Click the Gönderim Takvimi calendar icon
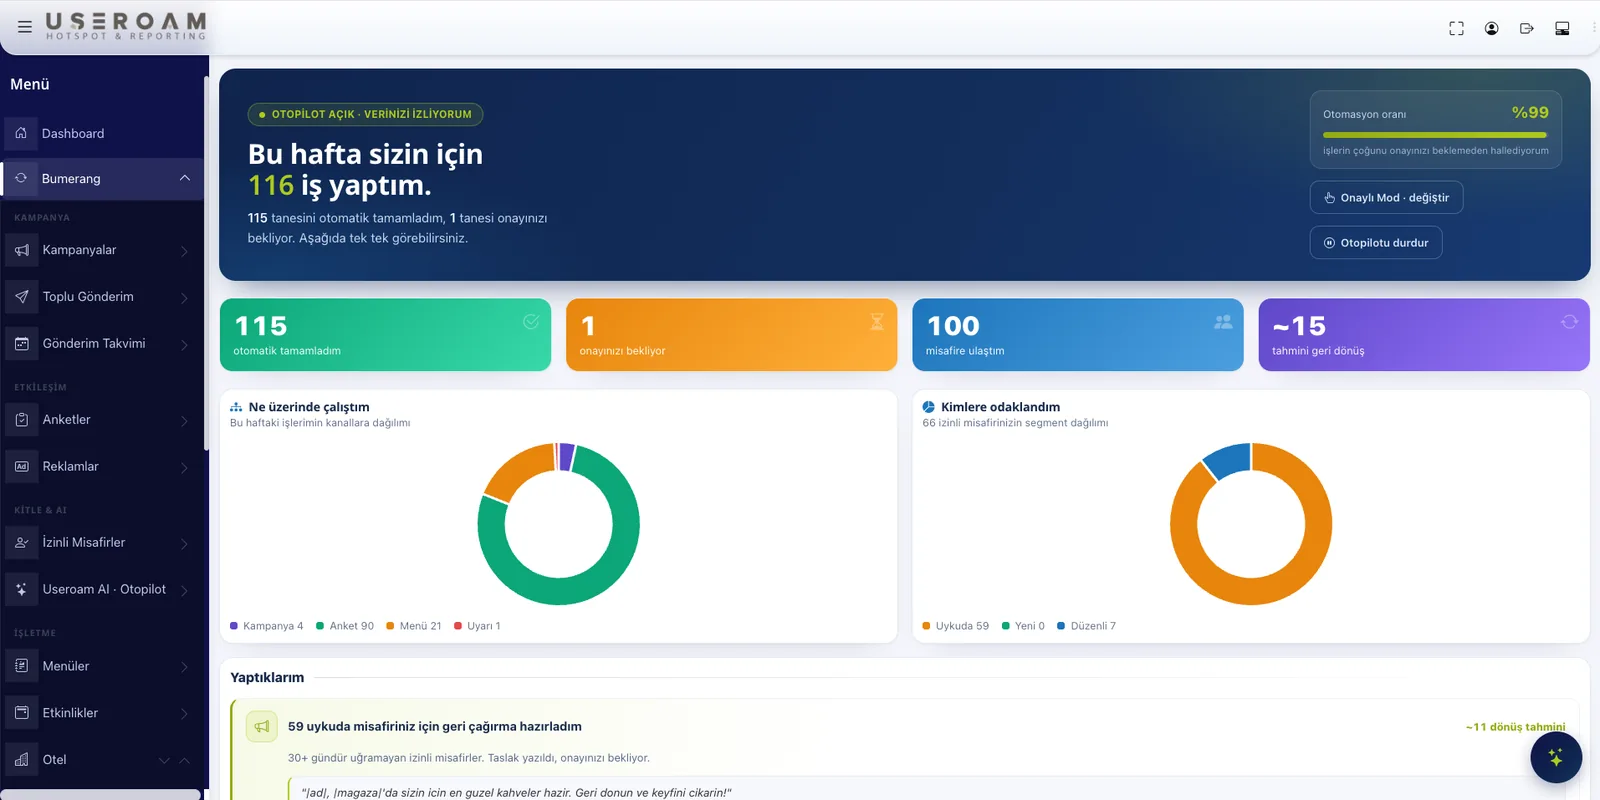 22,343
